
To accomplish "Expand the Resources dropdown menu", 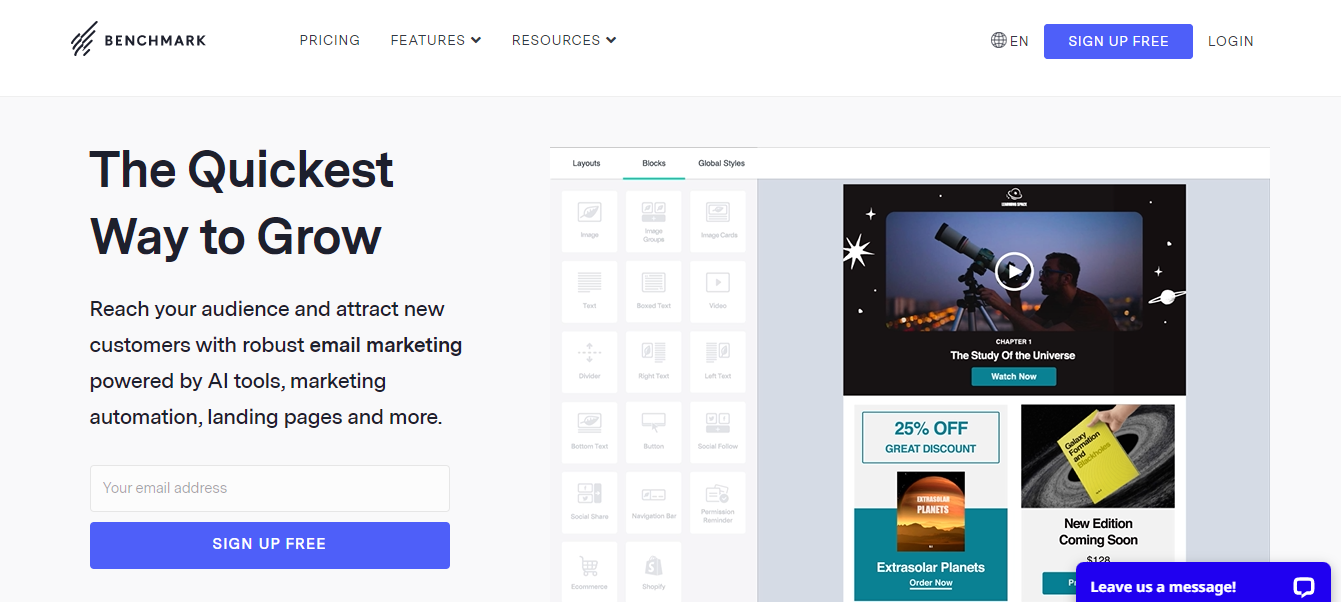I will tap(563, 40).
